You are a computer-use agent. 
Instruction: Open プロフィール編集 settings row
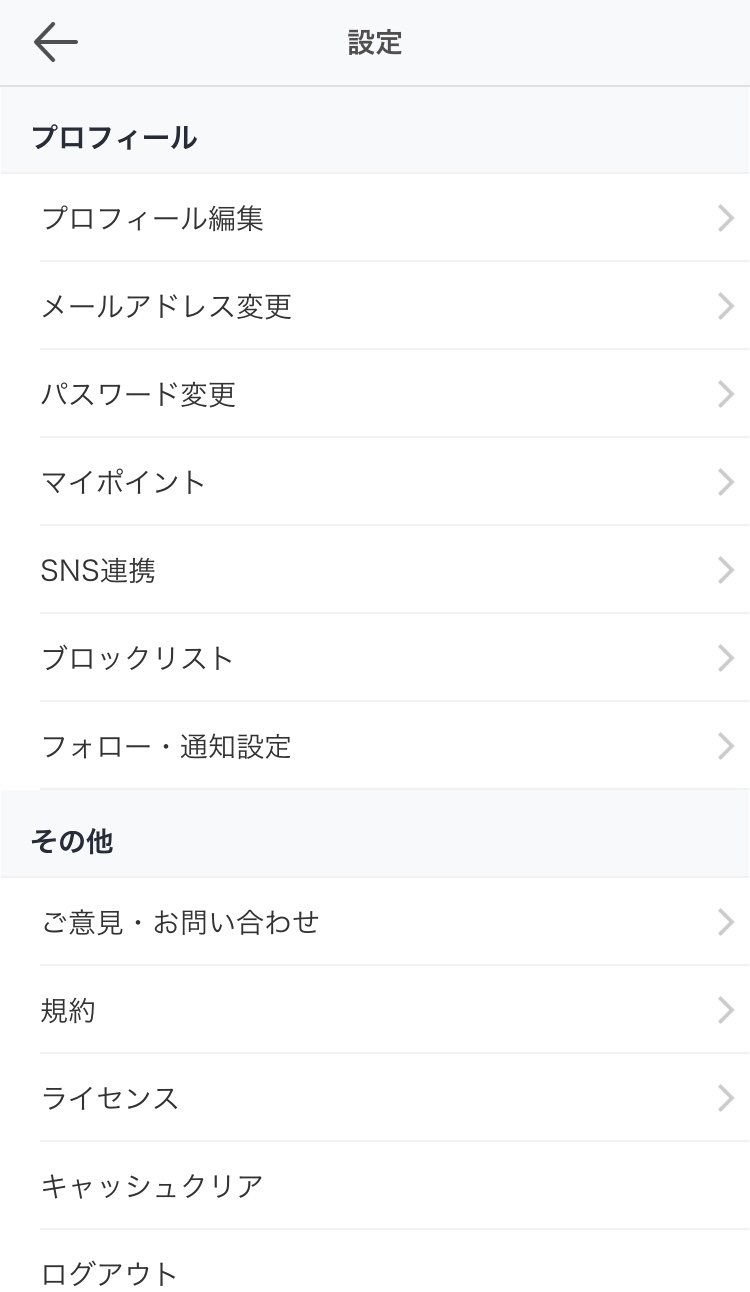(153, 218)
